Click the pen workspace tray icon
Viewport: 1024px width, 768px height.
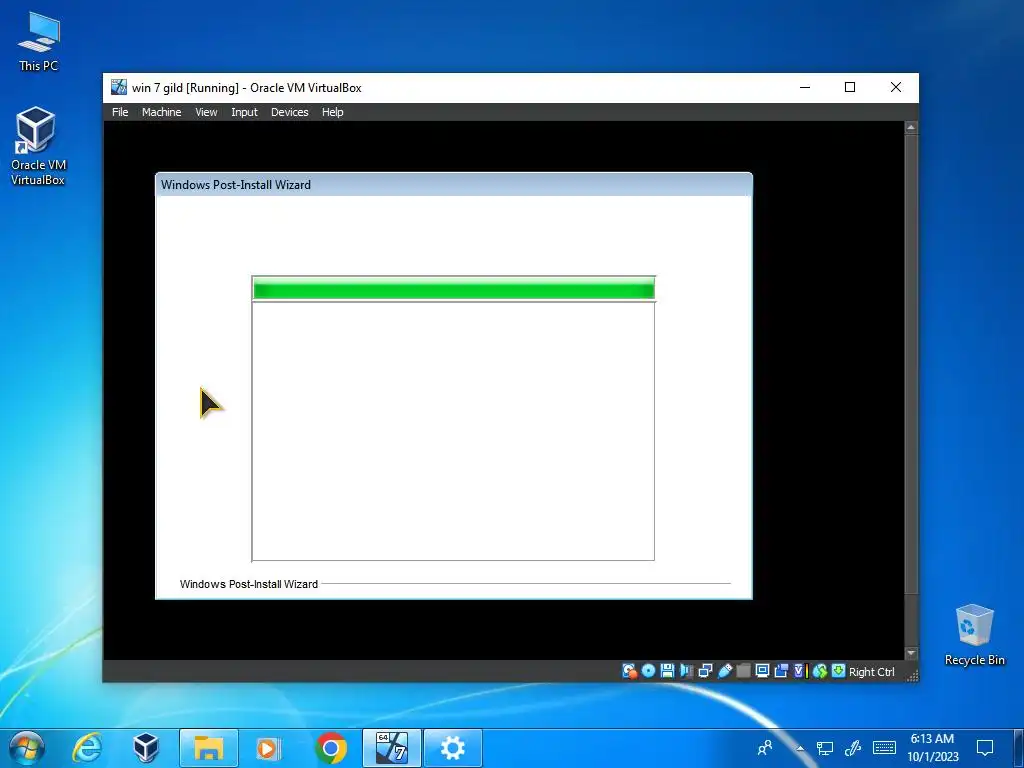click(853, 748)
